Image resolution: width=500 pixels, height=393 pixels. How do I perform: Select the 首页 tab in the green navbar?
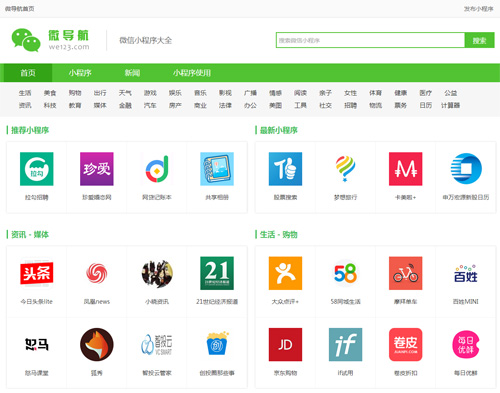(28, 73)
